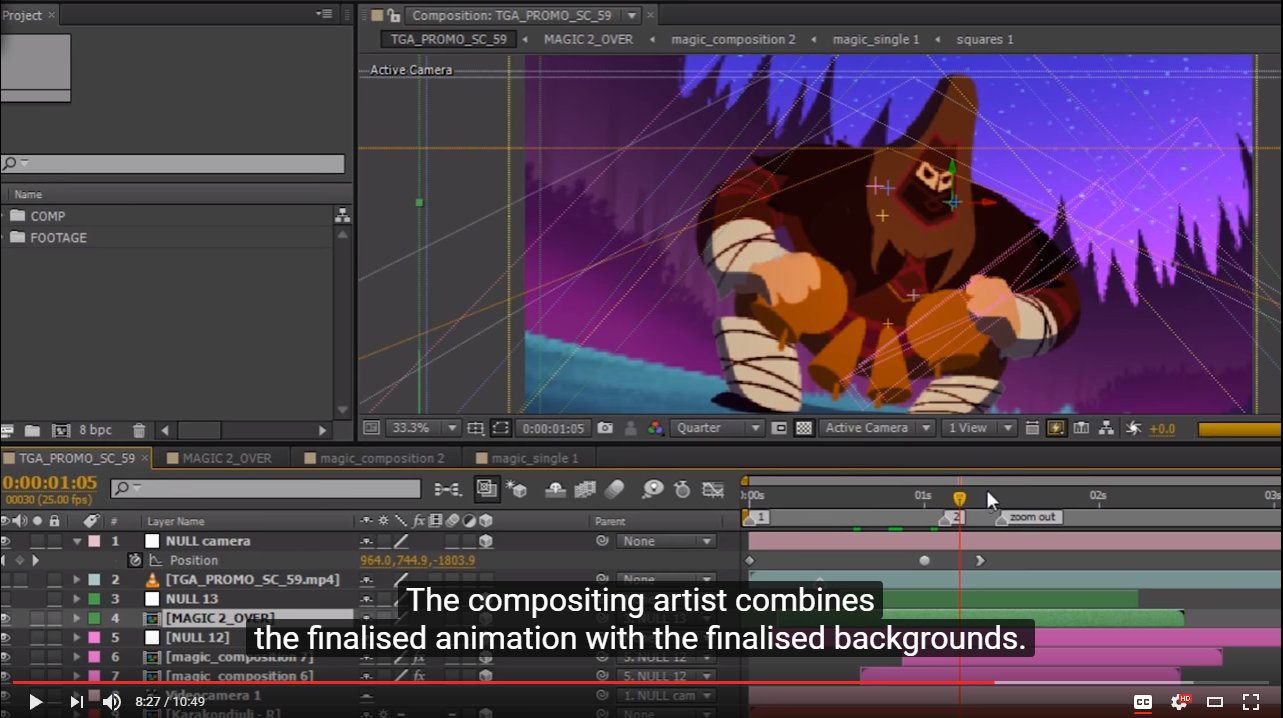Click the Brainstorm icon in timeline
This screenshot has height=718, width=1283.
653,489
